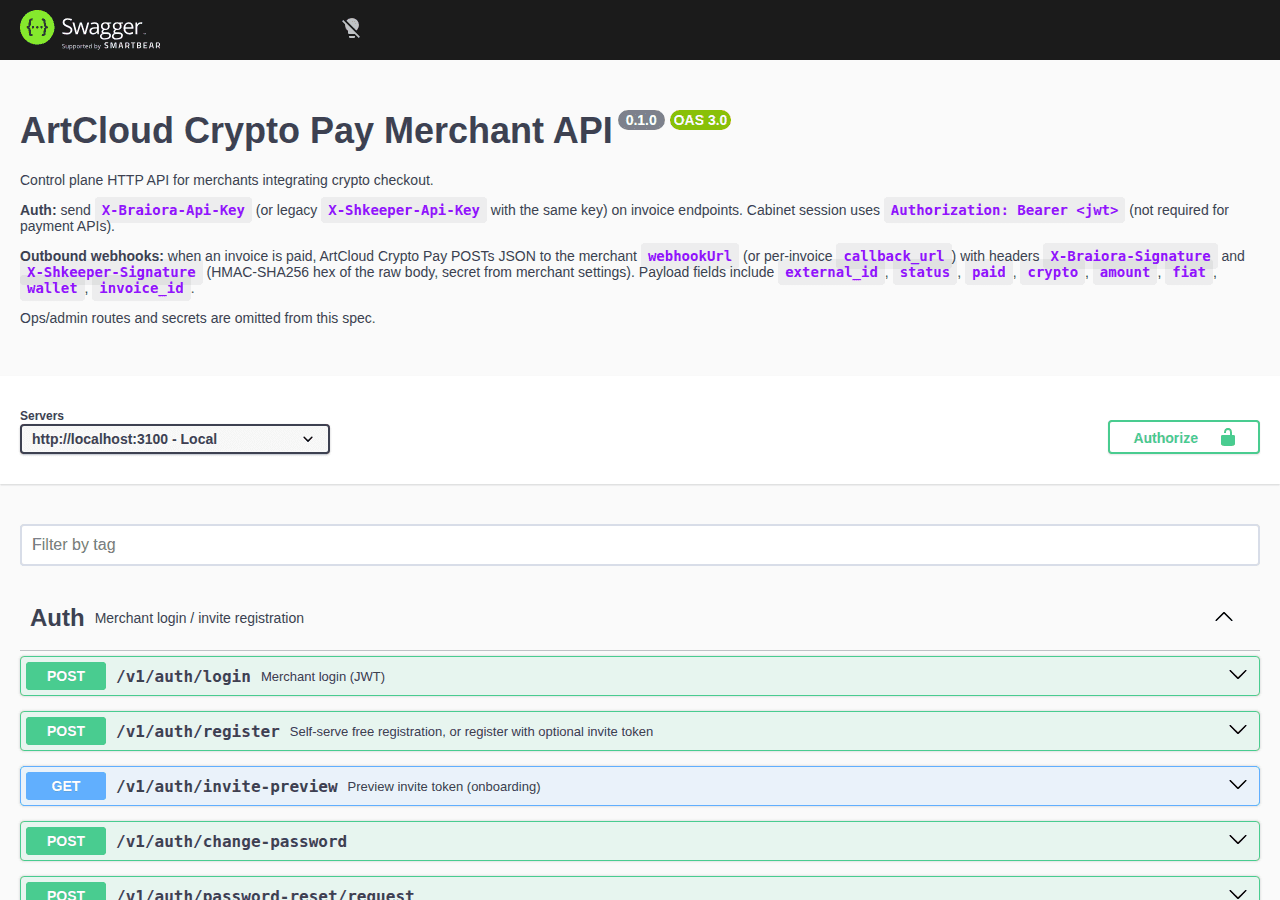
Task: Click the POST badge for change-password
Action: 66,841
